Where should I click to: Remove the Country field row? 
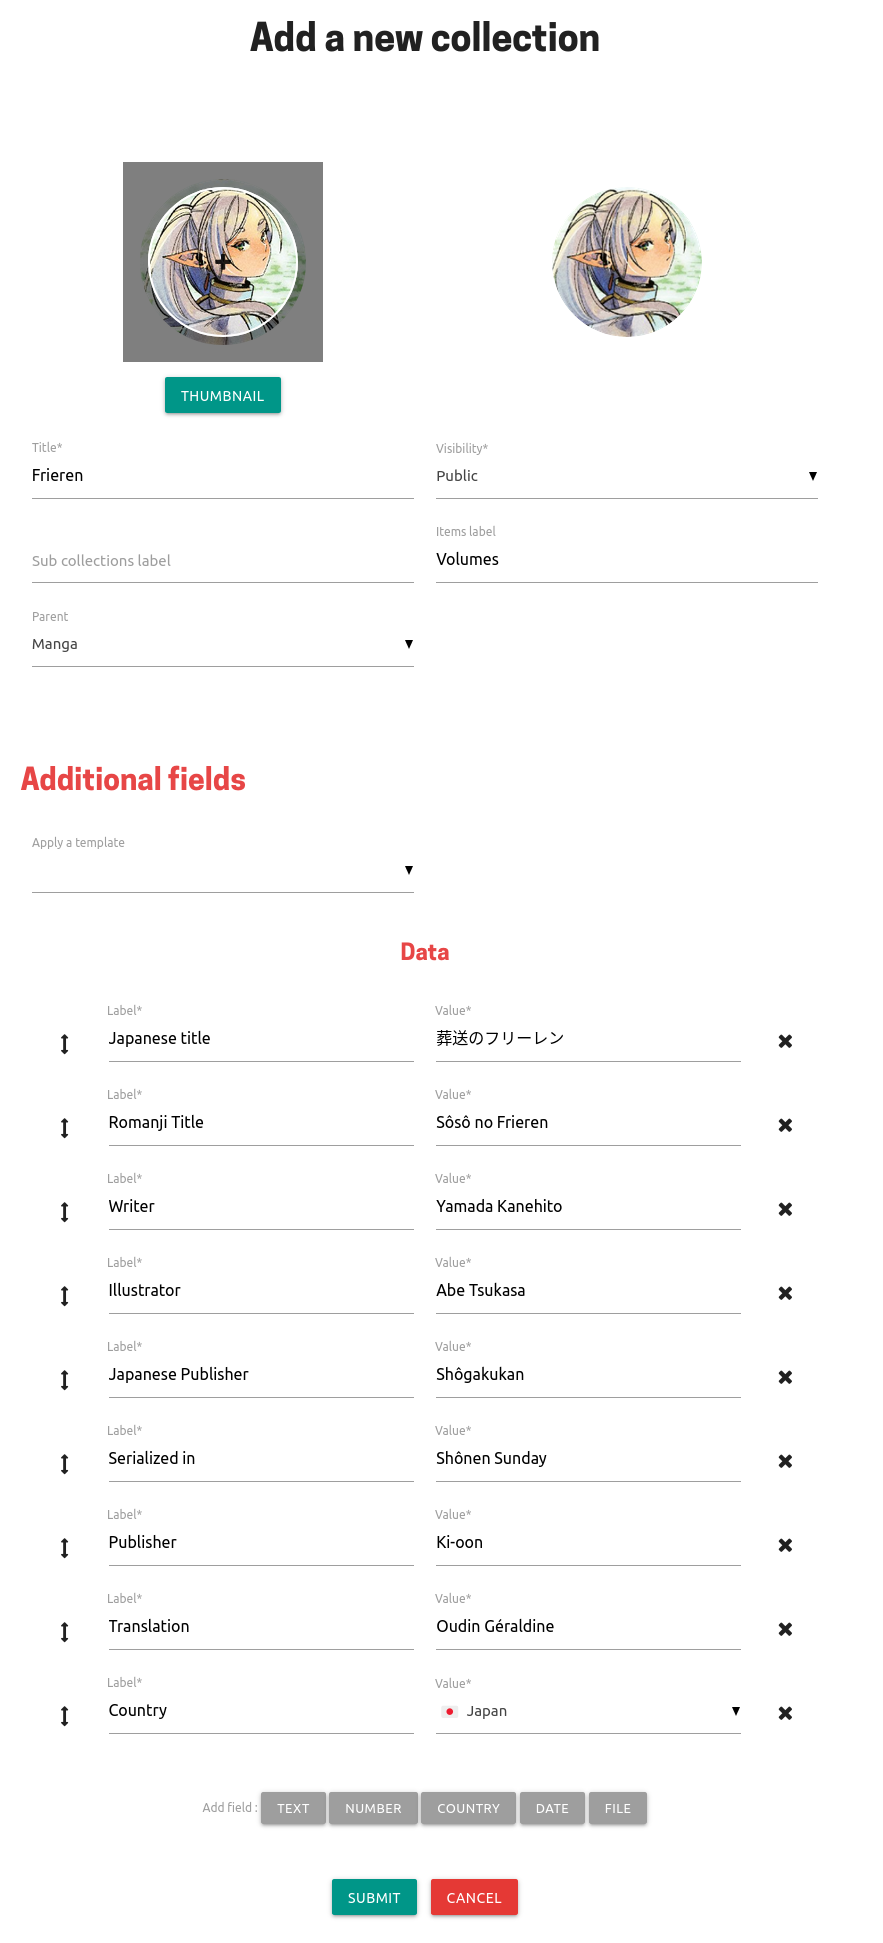point(785,1713)
